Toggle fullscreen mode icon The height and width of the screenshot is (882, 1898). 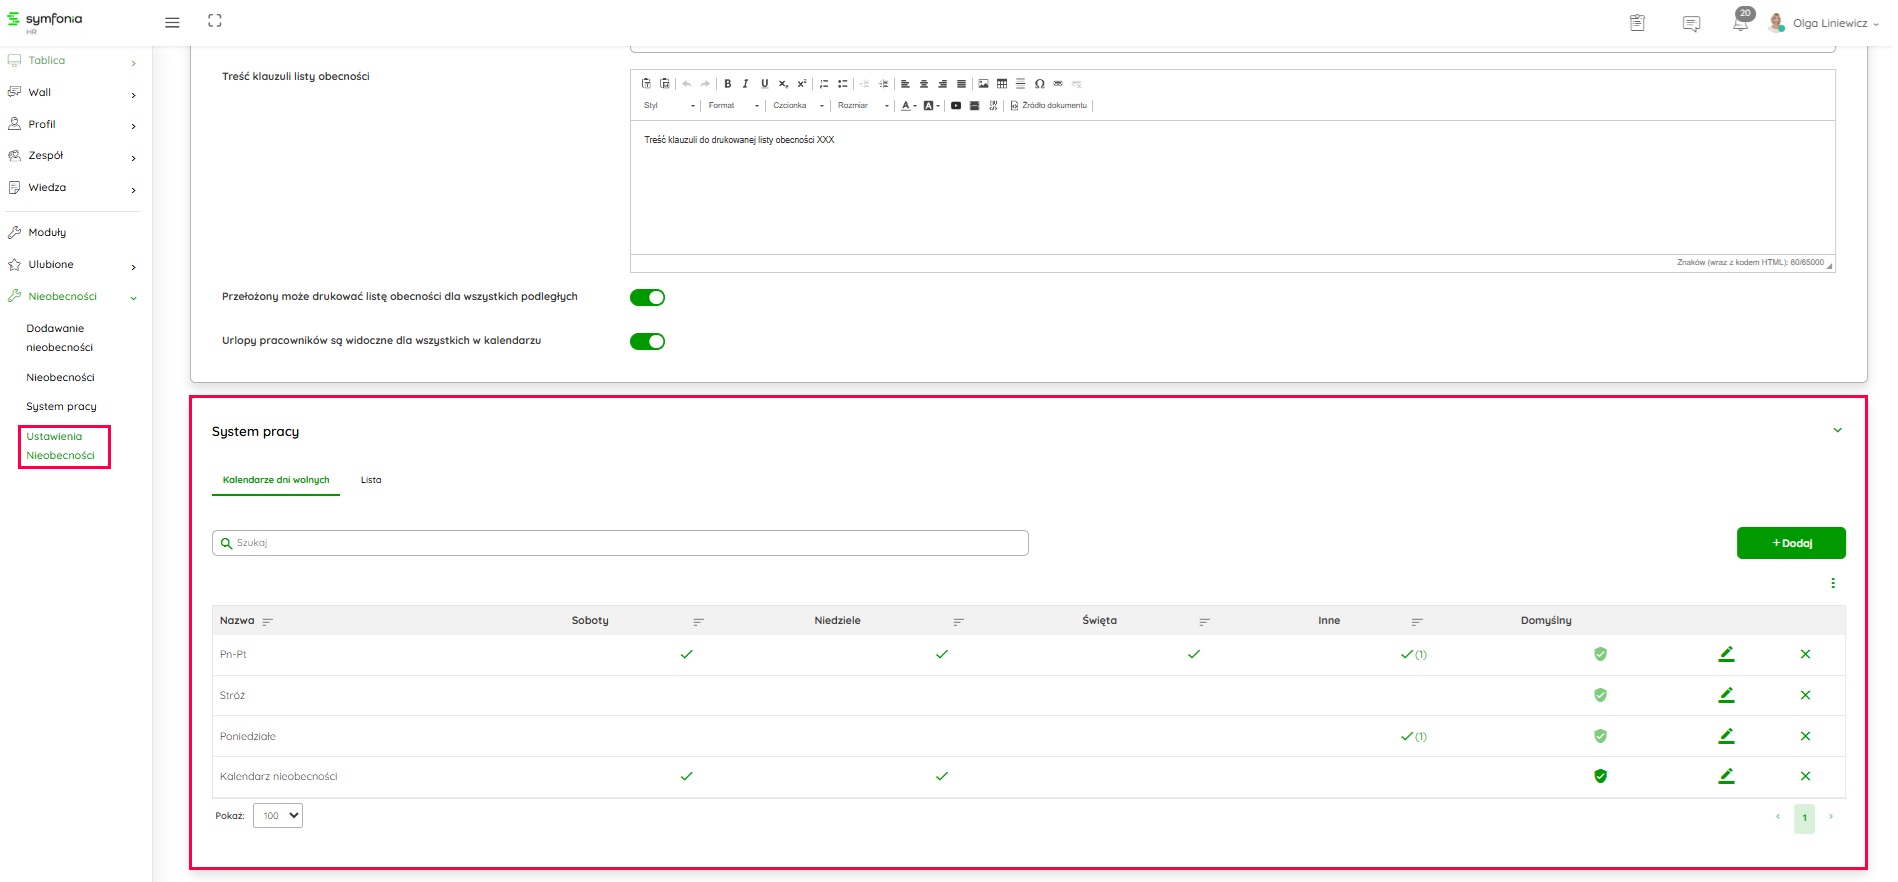coord(215,21)
